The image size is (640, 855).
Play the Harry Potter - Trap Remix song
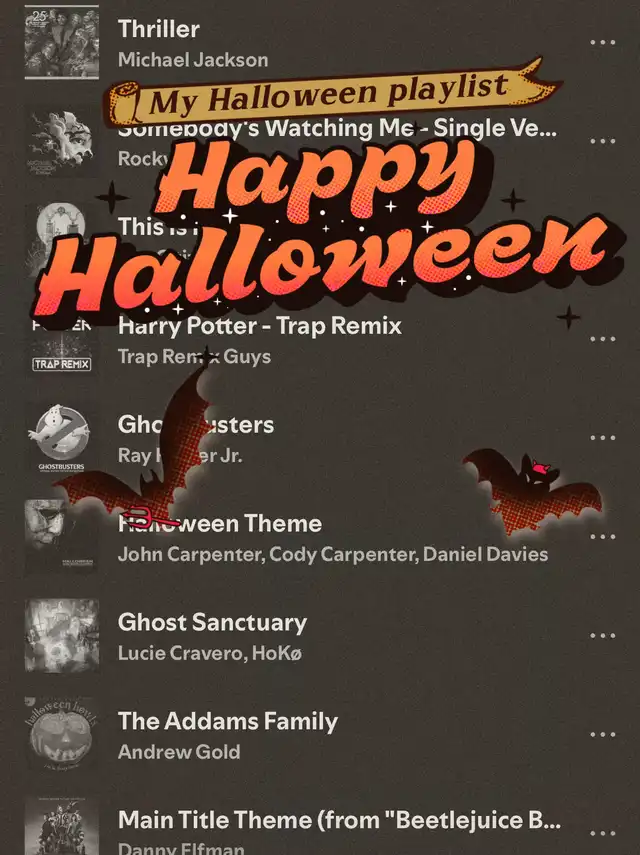click(259, 326)
